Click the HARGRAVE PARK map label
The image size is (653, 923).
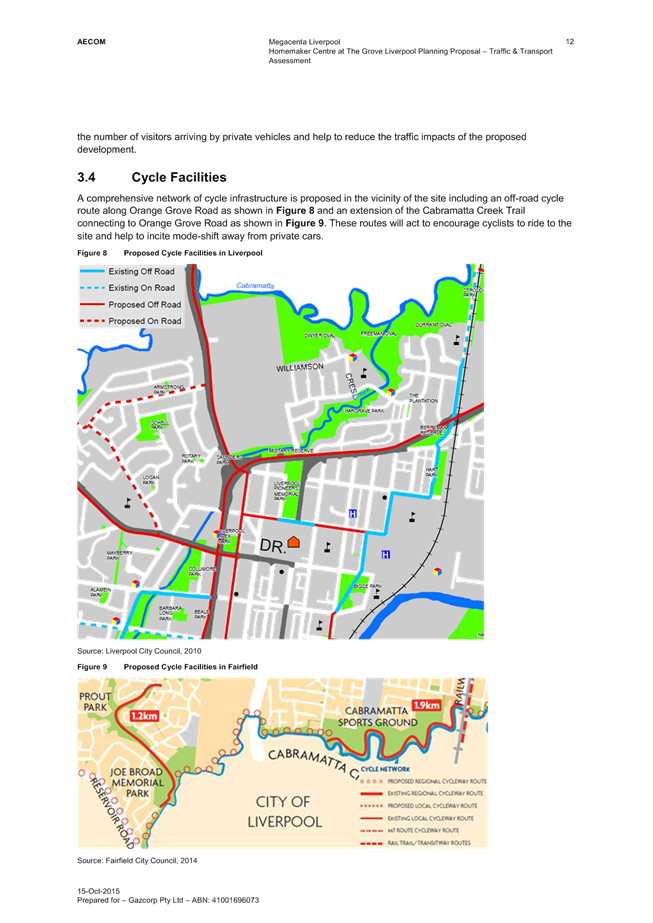[x=364, y=411]
